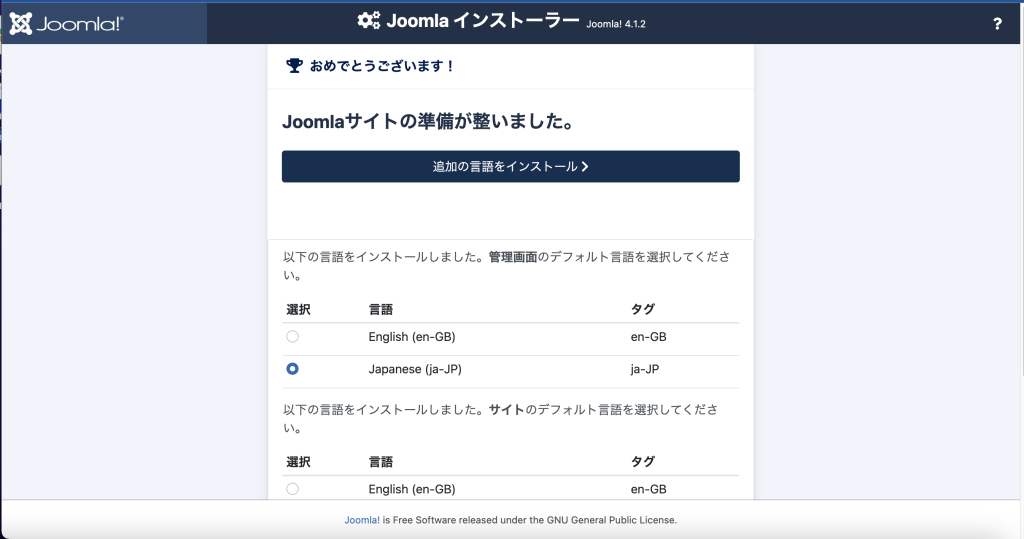Click the Joomlaサイトの準備が整いました heading
Image resolution: width=1024 pixels, height=539 pixels.
[428, 122]
